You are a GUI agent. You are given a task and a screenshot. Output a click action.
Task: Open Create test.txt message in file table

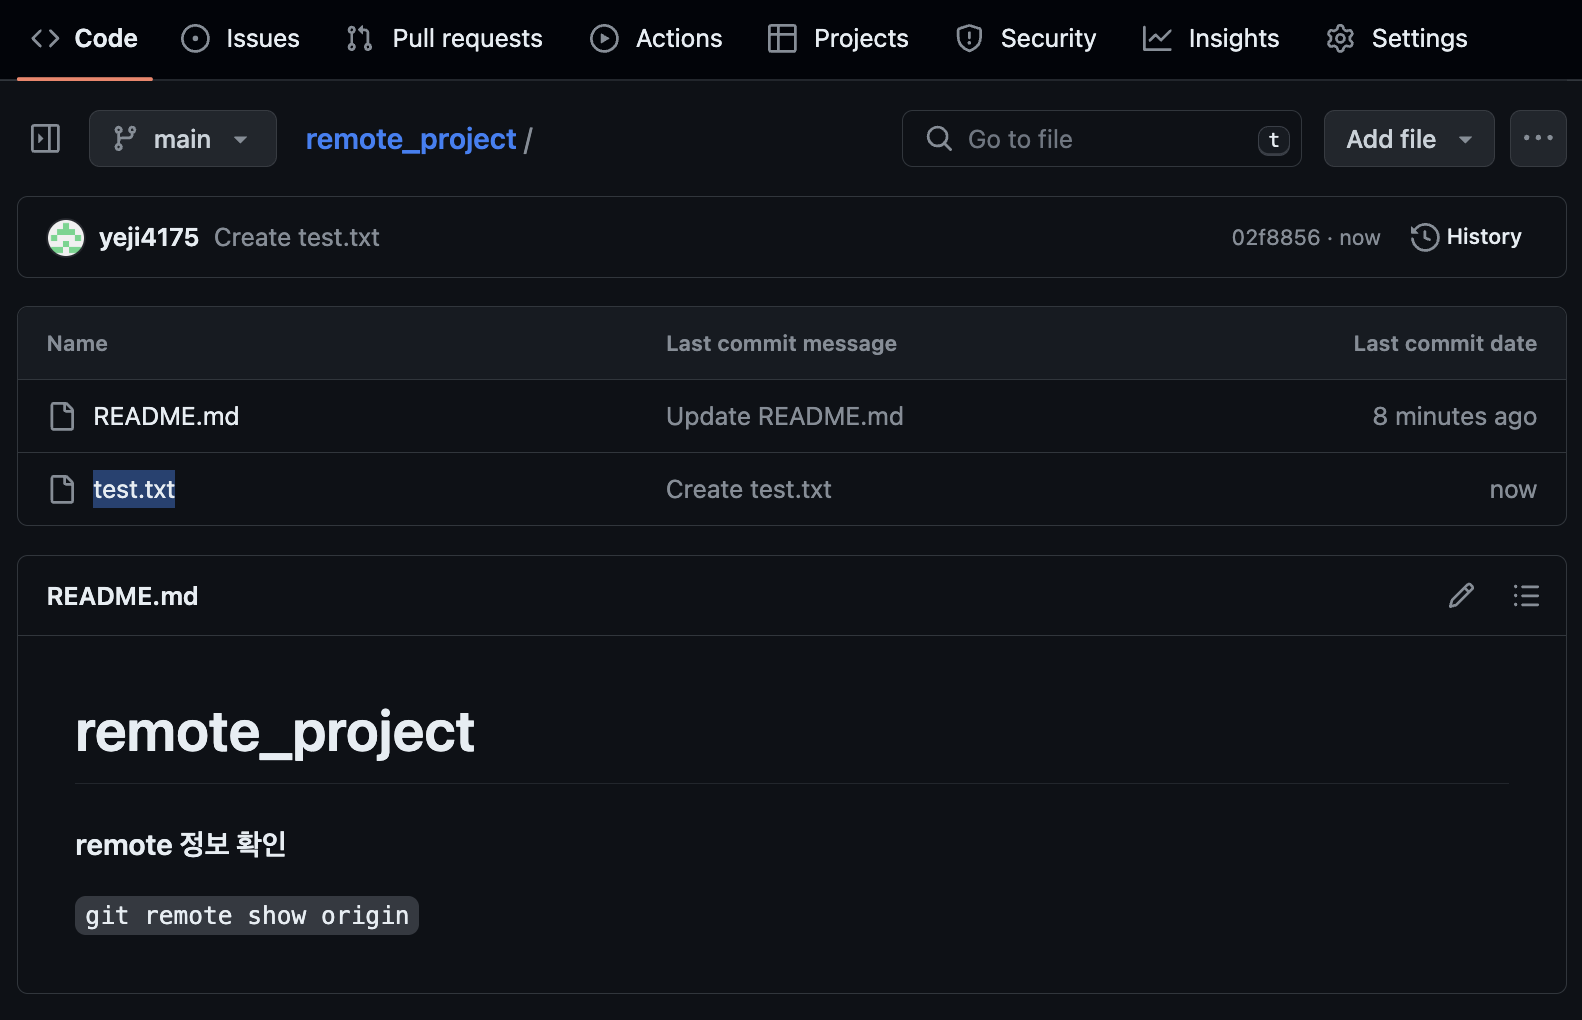749,489
